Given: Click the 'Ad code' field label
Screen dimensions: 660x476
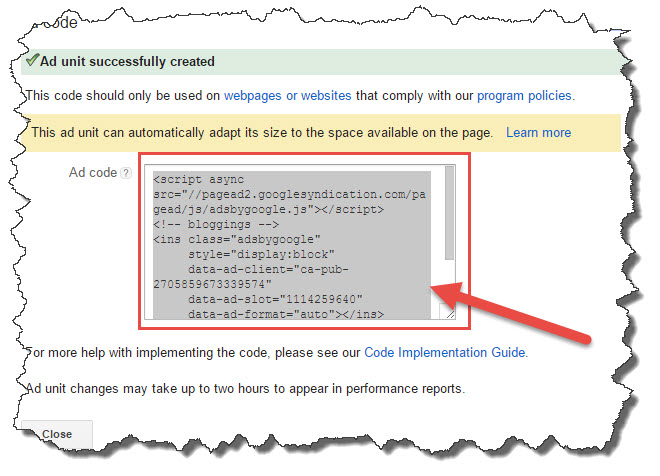Looking at the screenshot, I should click(93, 173).
